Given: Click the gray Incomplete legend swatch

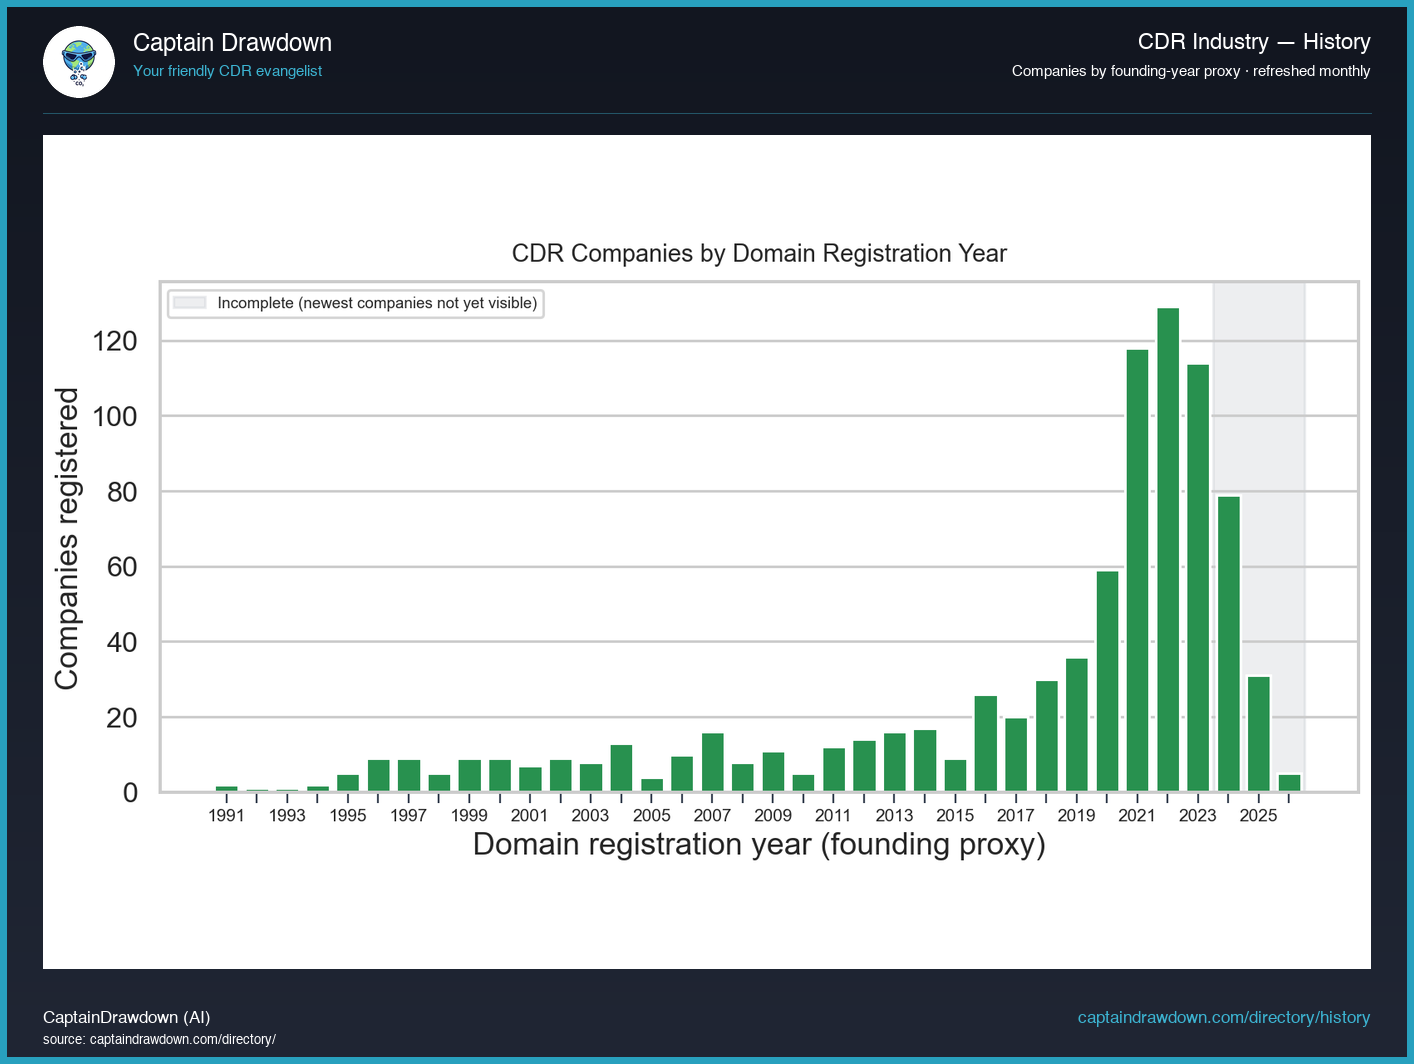Looking at the screenshot, I should [190, 303].
